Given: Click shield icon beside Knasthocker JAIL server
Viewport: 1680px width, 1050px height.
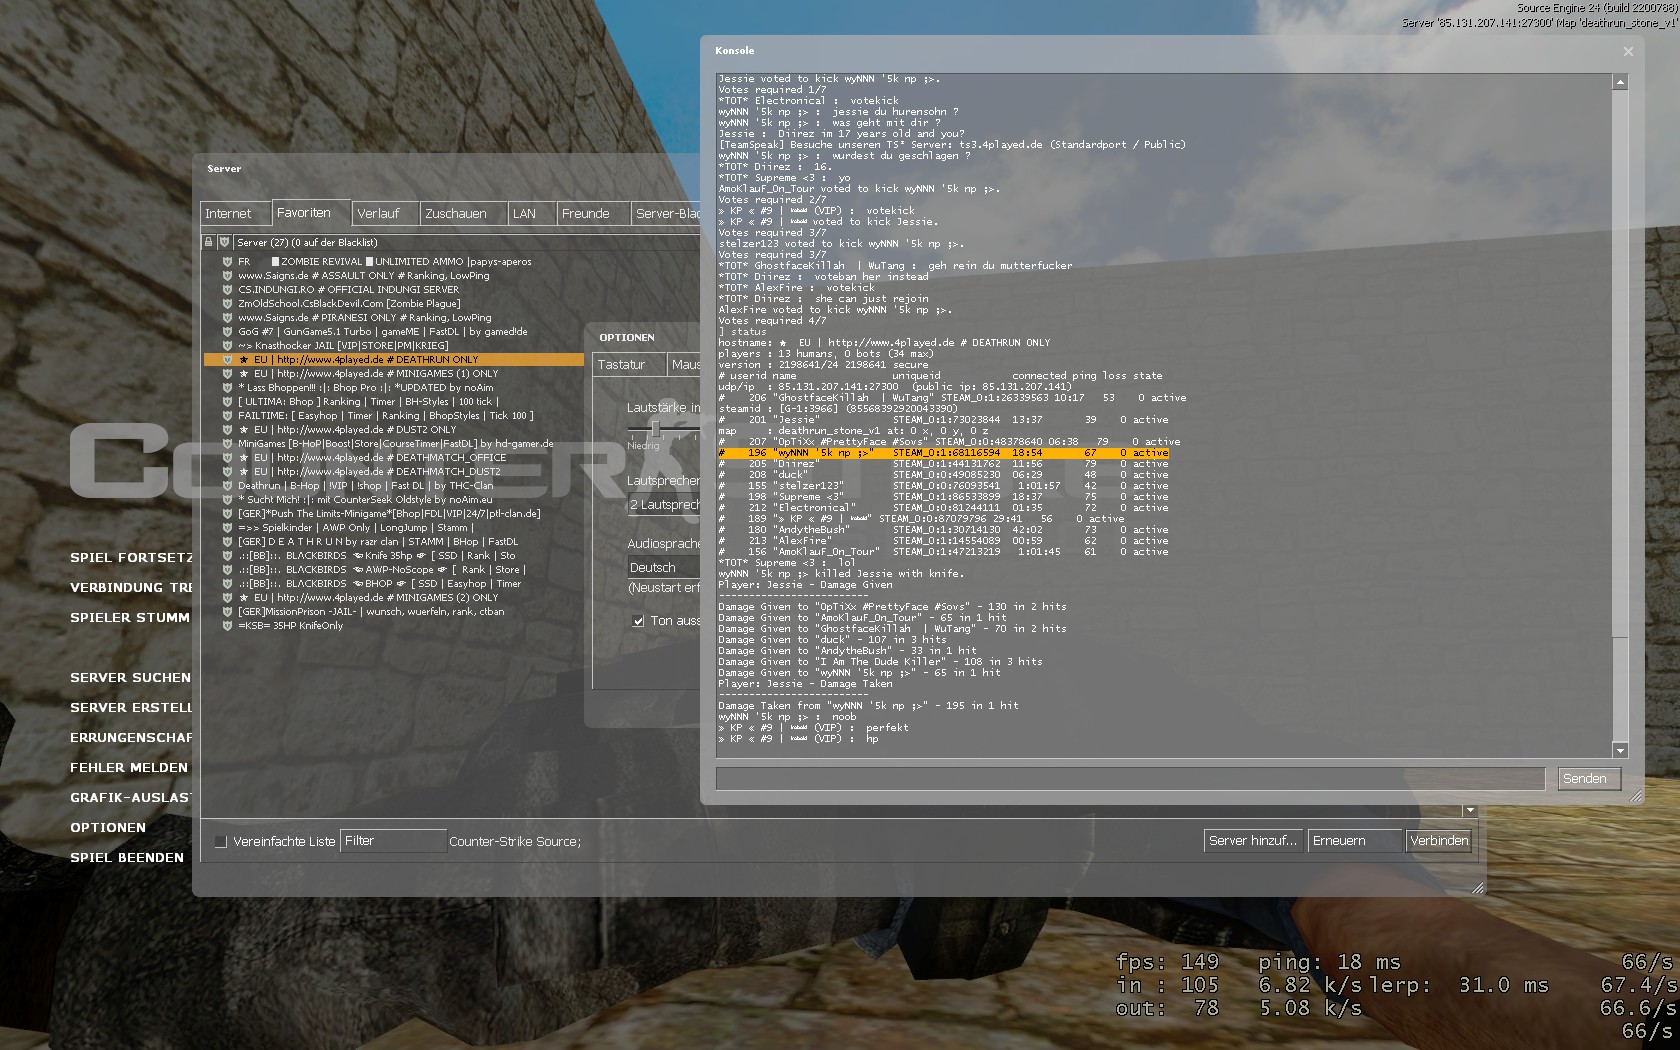Looking at the screenshot, I should (x=227, y=346).
